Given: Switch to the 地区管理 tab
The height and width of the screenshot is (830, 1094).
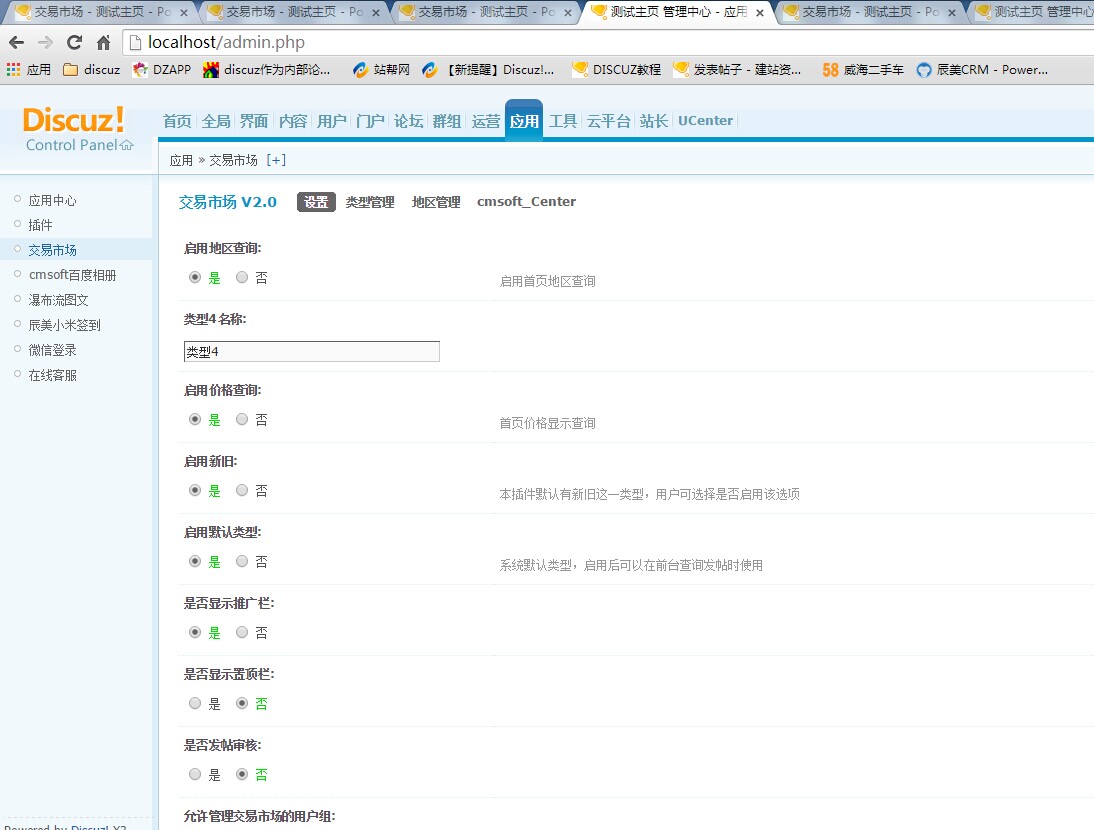Looking at the screenshot, I should click(x=436, y=202).
